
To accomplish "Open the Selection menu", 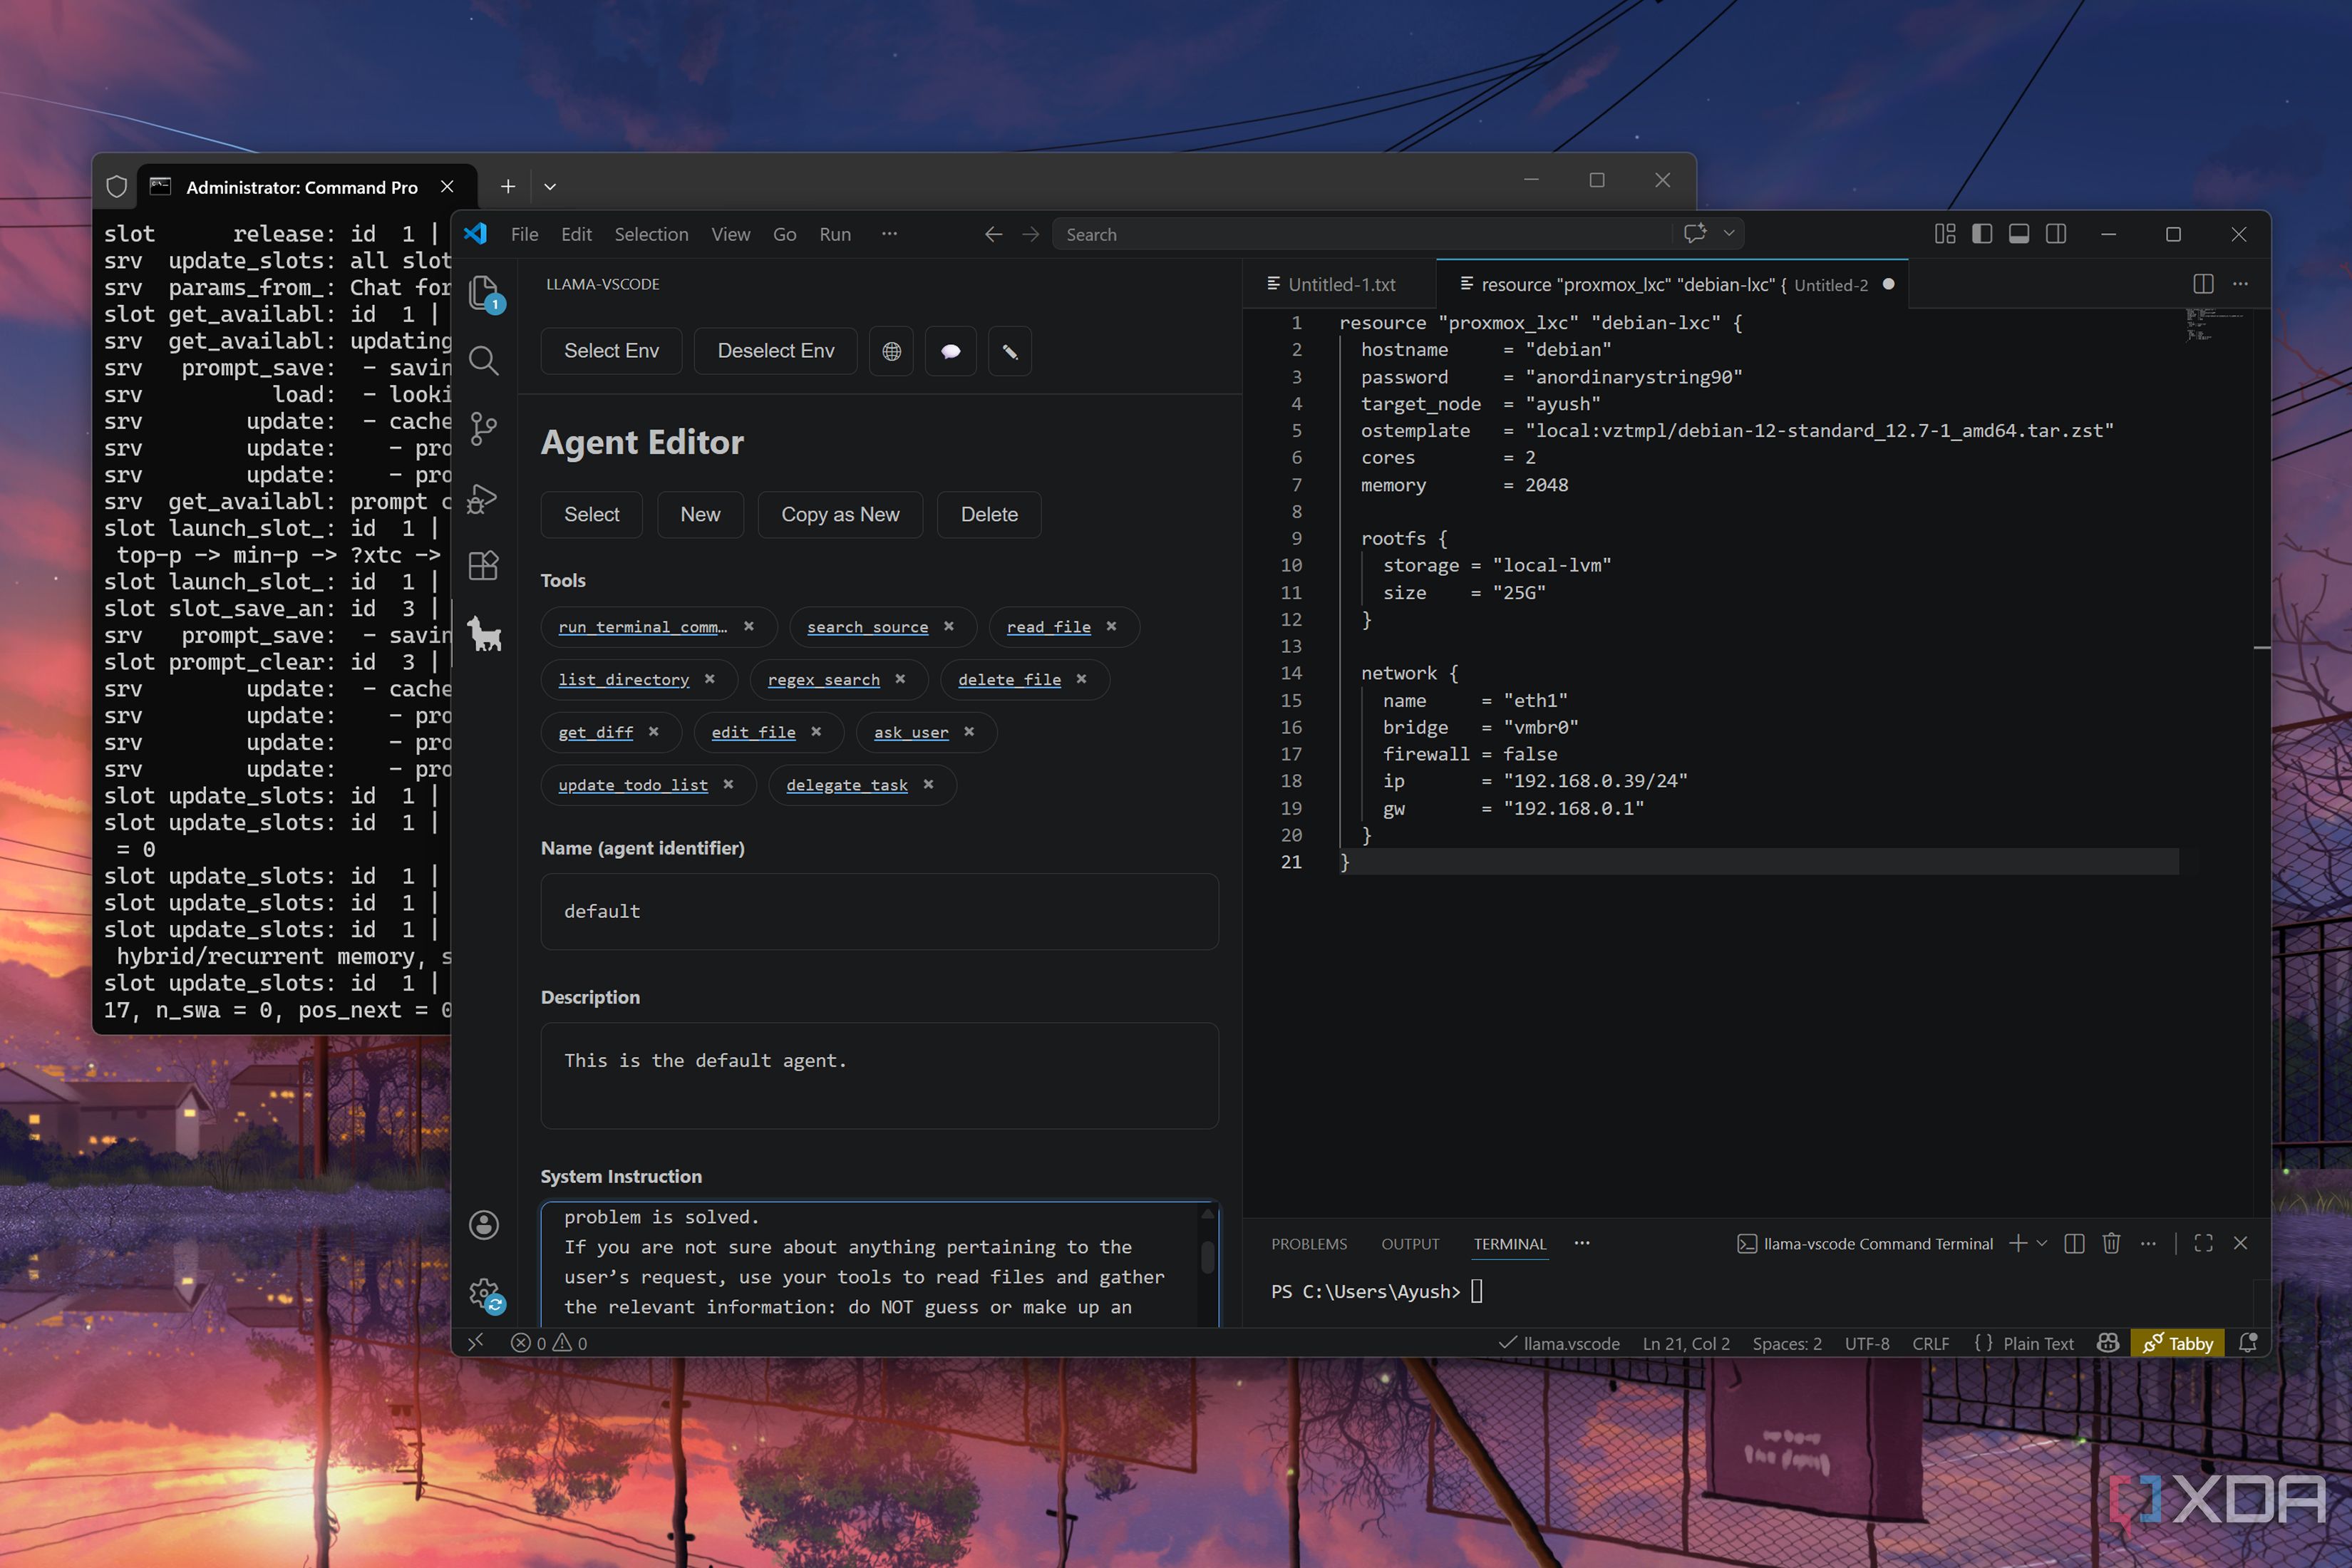I will click(x=651, y=234).
